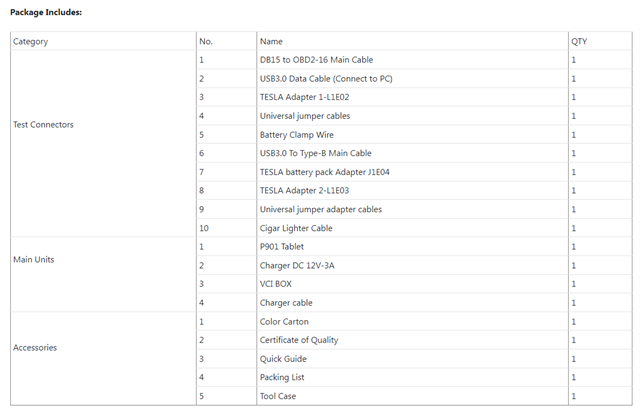Select TESLA Adapter 1-L1E02 row name
This screenshot has width=640, height=412.
click(x=412, y=97)
